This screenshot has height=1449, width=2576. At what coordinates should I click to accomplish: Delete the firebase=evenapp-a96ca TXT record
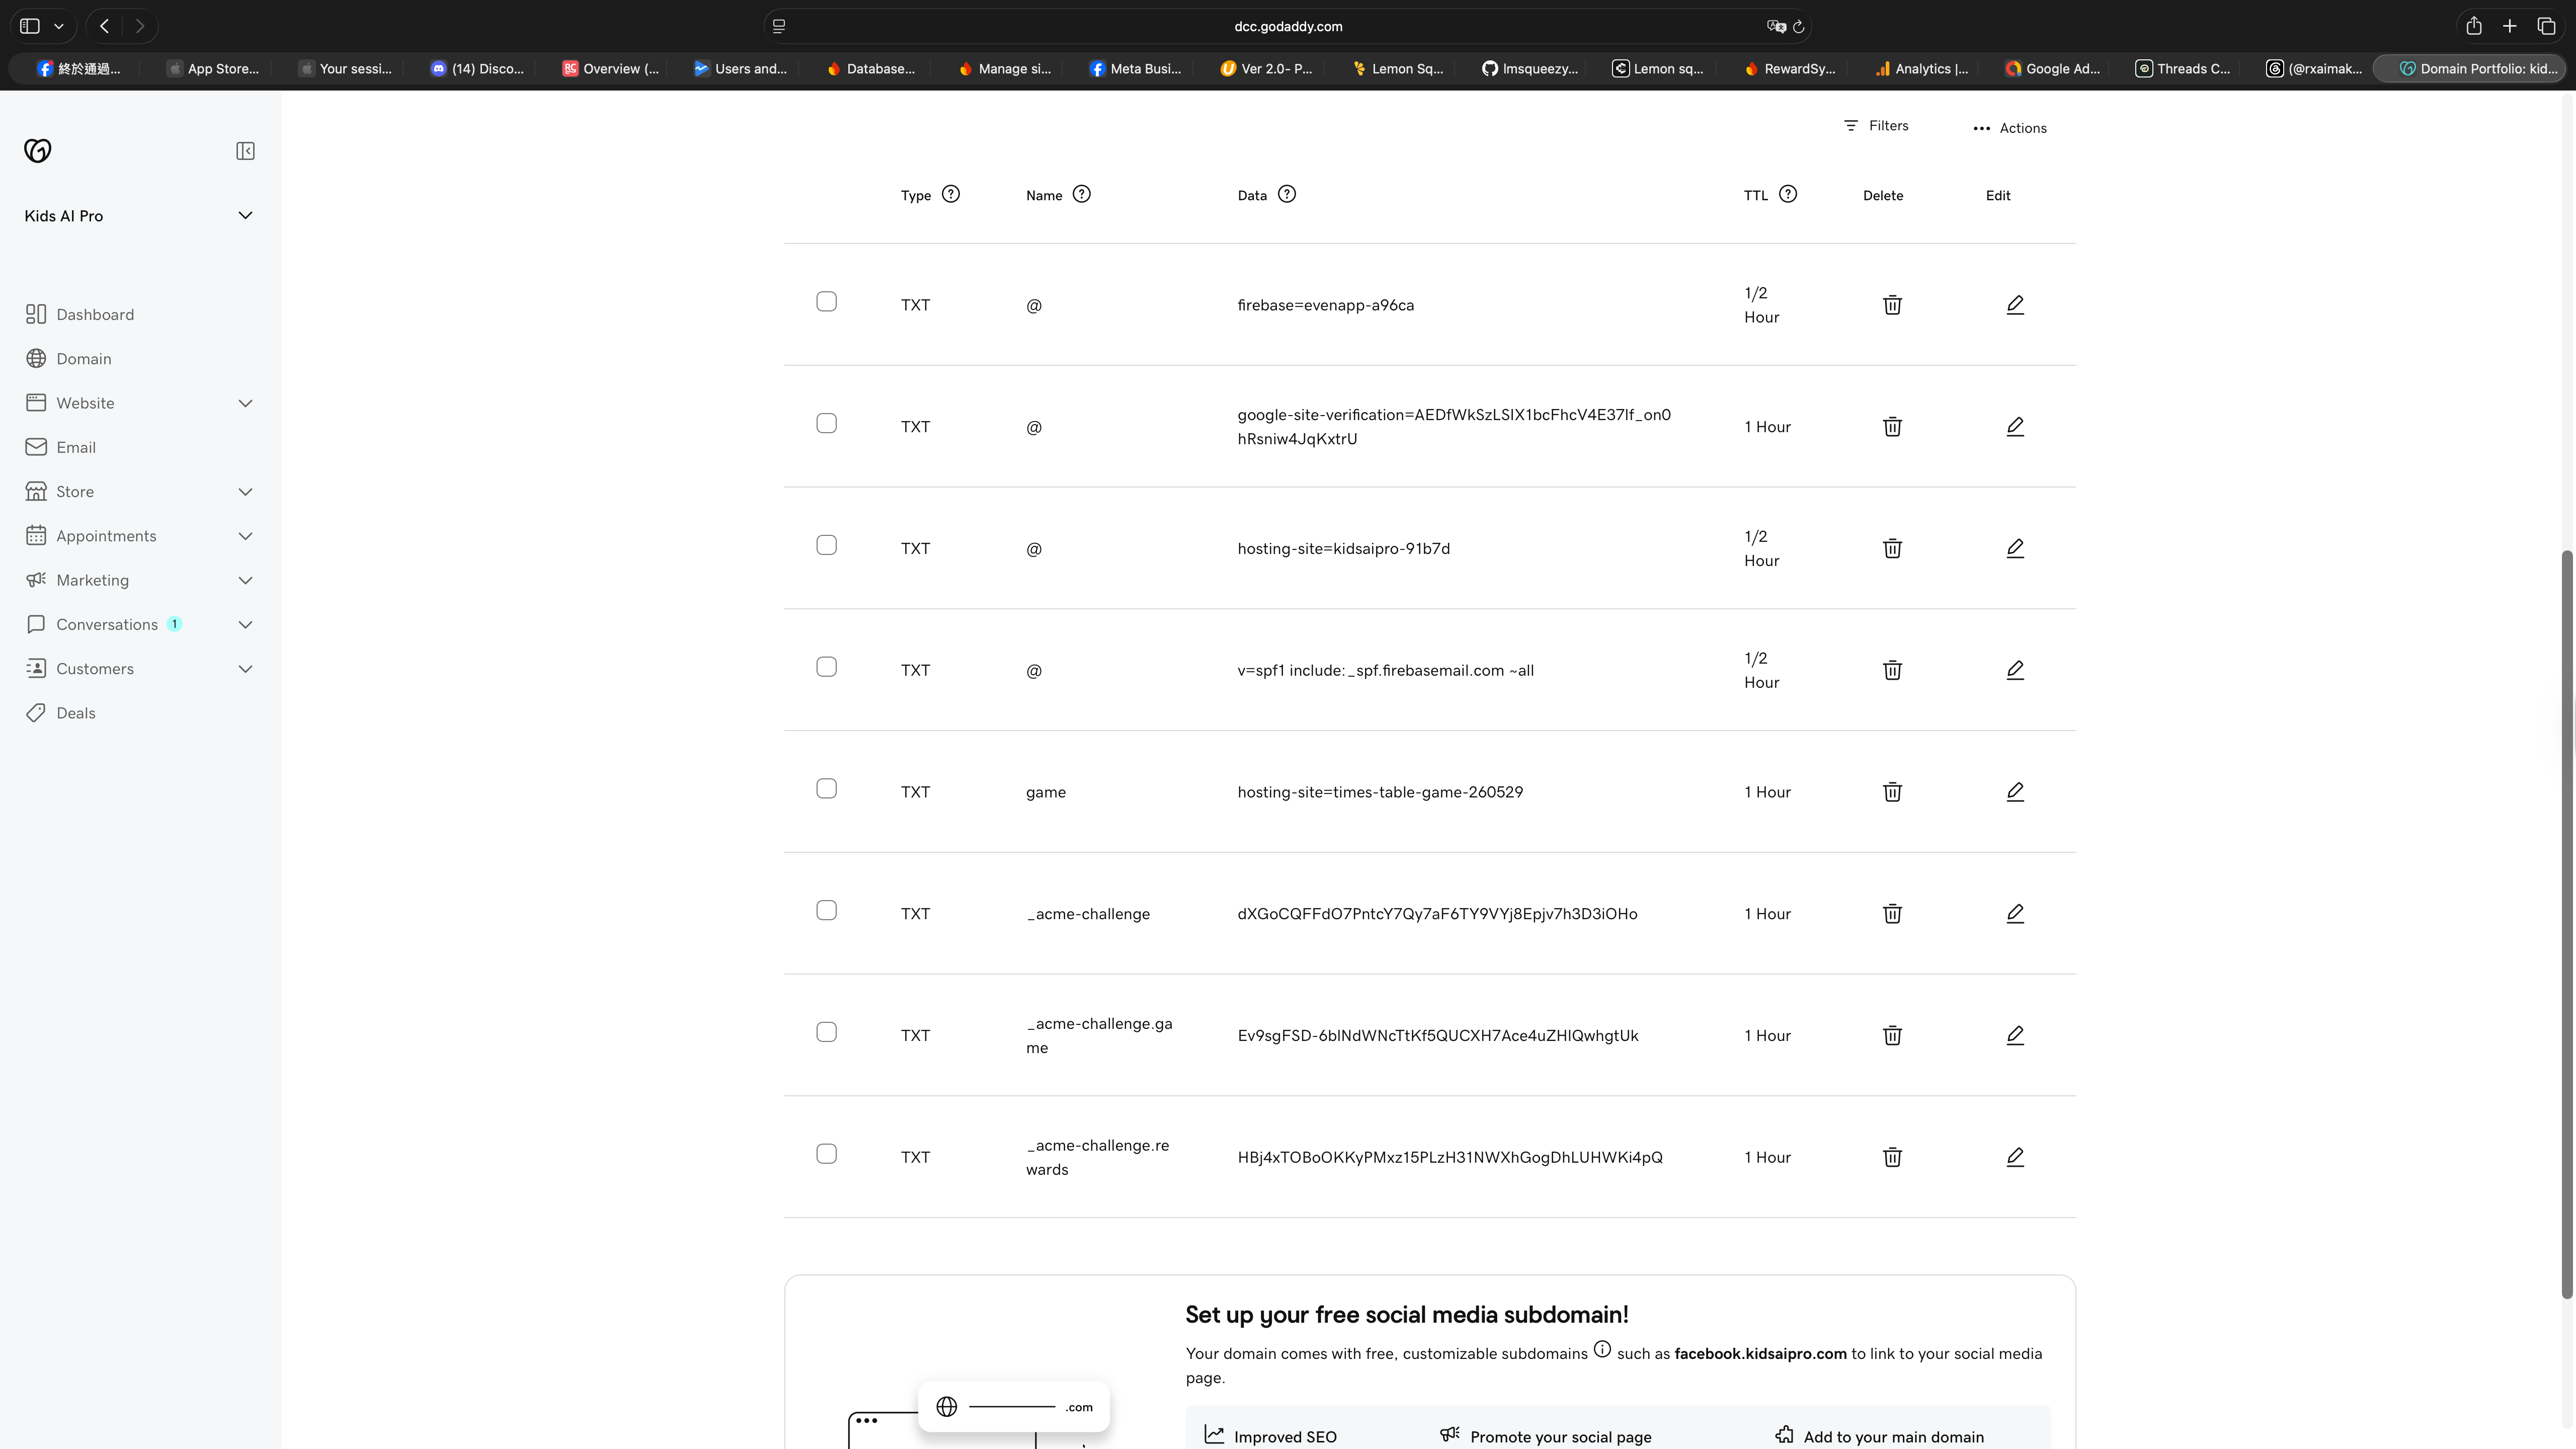tap(1892, 305)
